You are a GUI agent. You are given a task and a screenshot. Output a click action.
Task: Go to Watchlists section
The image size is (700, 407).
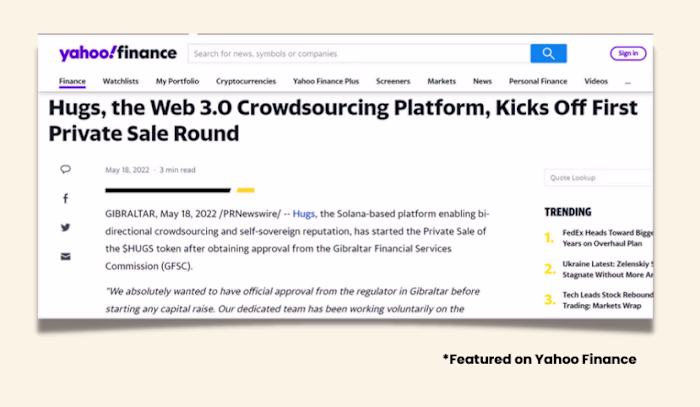pyautogui.click(x=121, y=81)
